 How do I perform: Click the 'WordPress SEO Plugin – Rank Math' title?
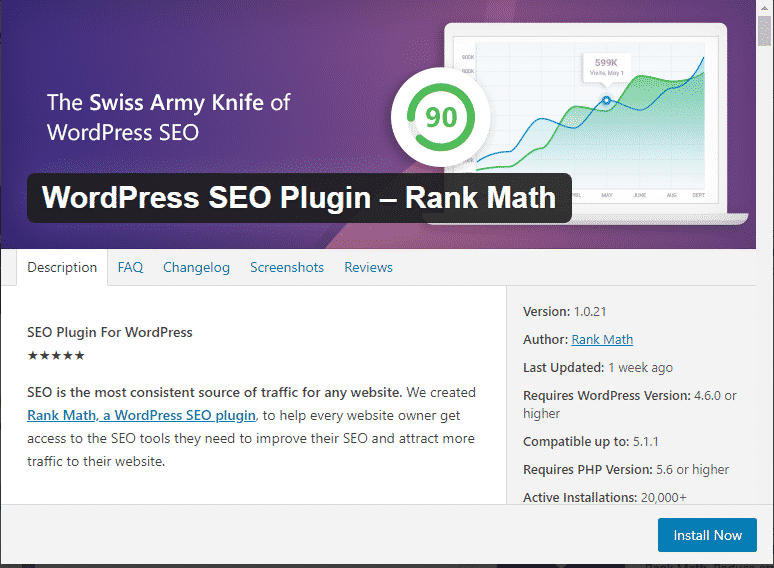pos(299,198)
